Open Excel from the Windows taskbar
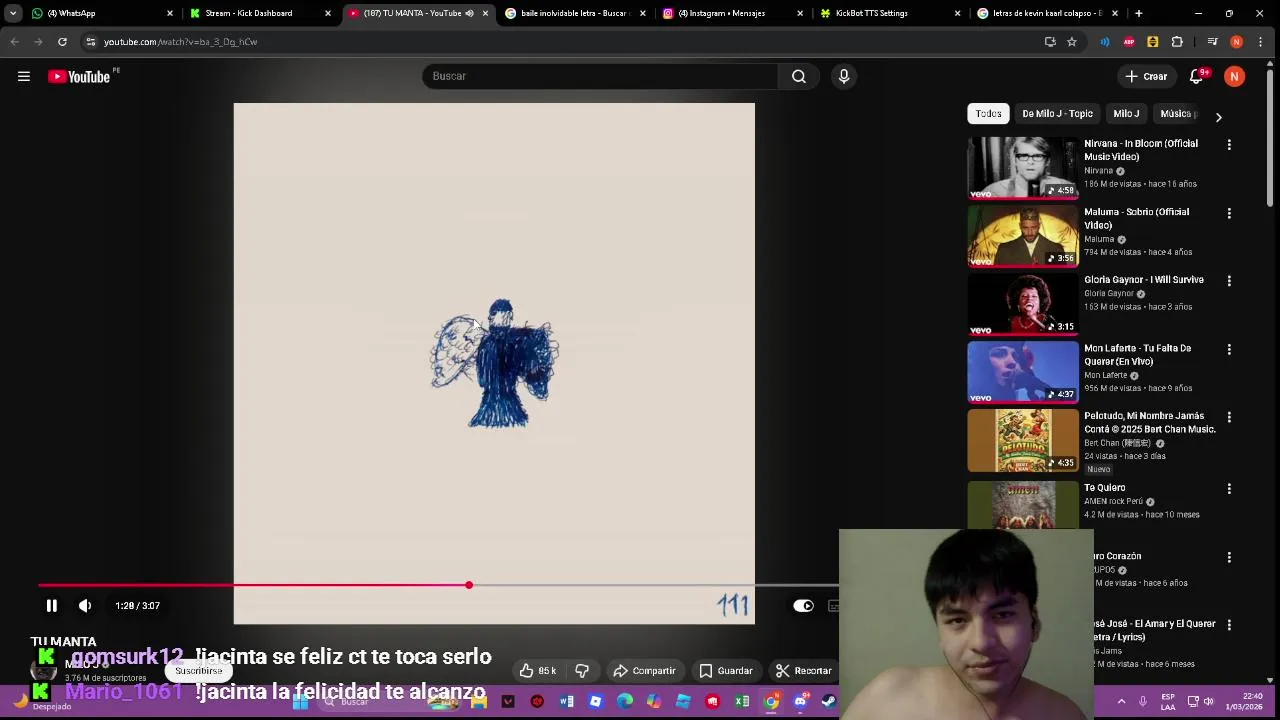 (742, 701)
